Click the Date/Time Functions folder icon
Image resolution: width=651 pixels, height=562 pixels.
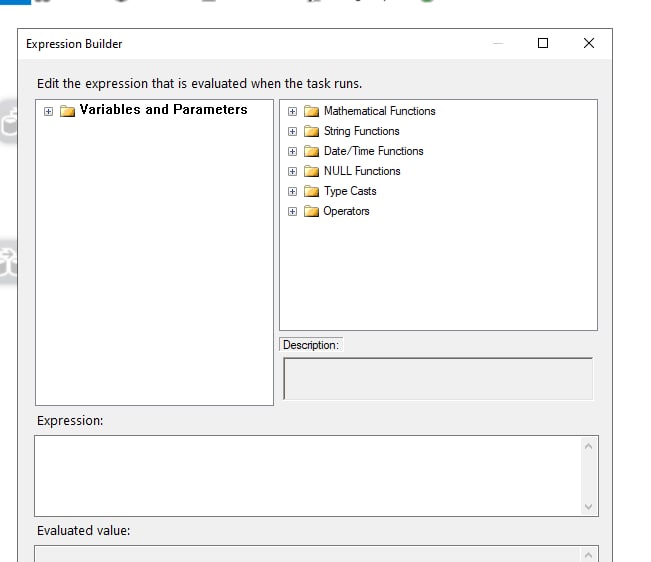[311, 151]
